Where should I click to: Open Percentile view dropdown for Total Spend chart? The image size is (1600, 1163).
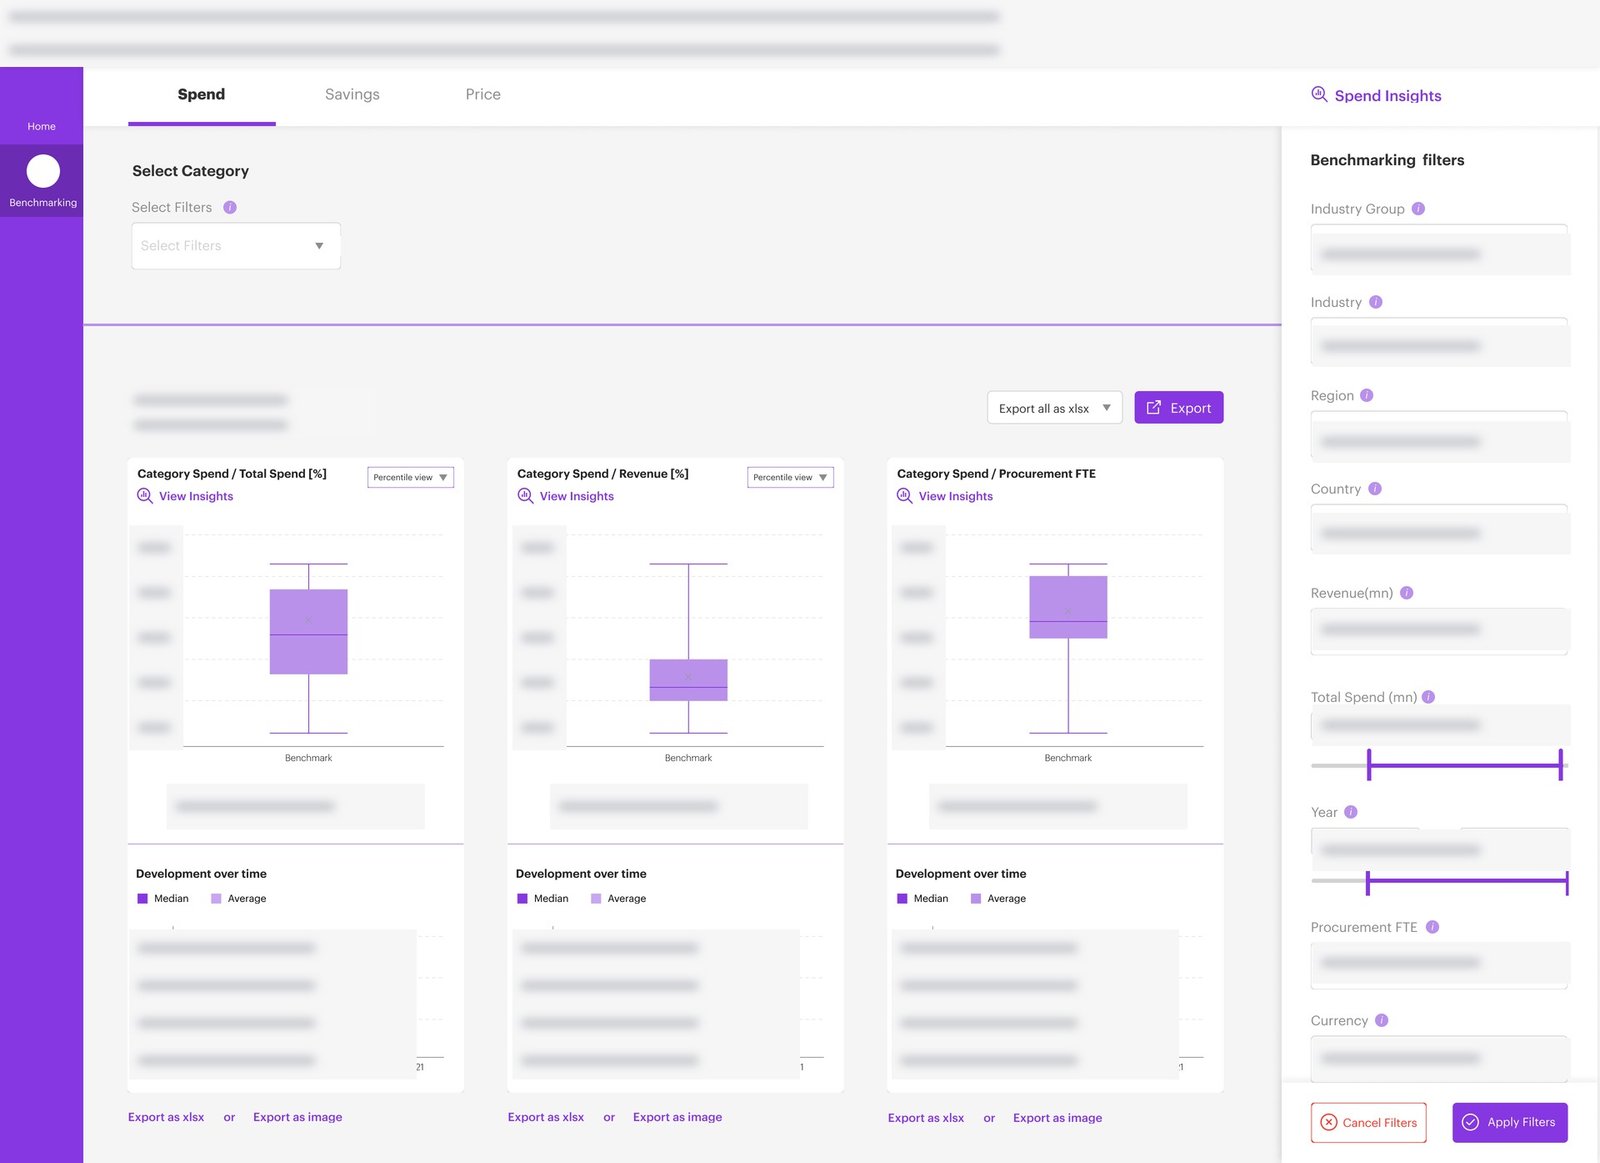(x=411, y=478)
